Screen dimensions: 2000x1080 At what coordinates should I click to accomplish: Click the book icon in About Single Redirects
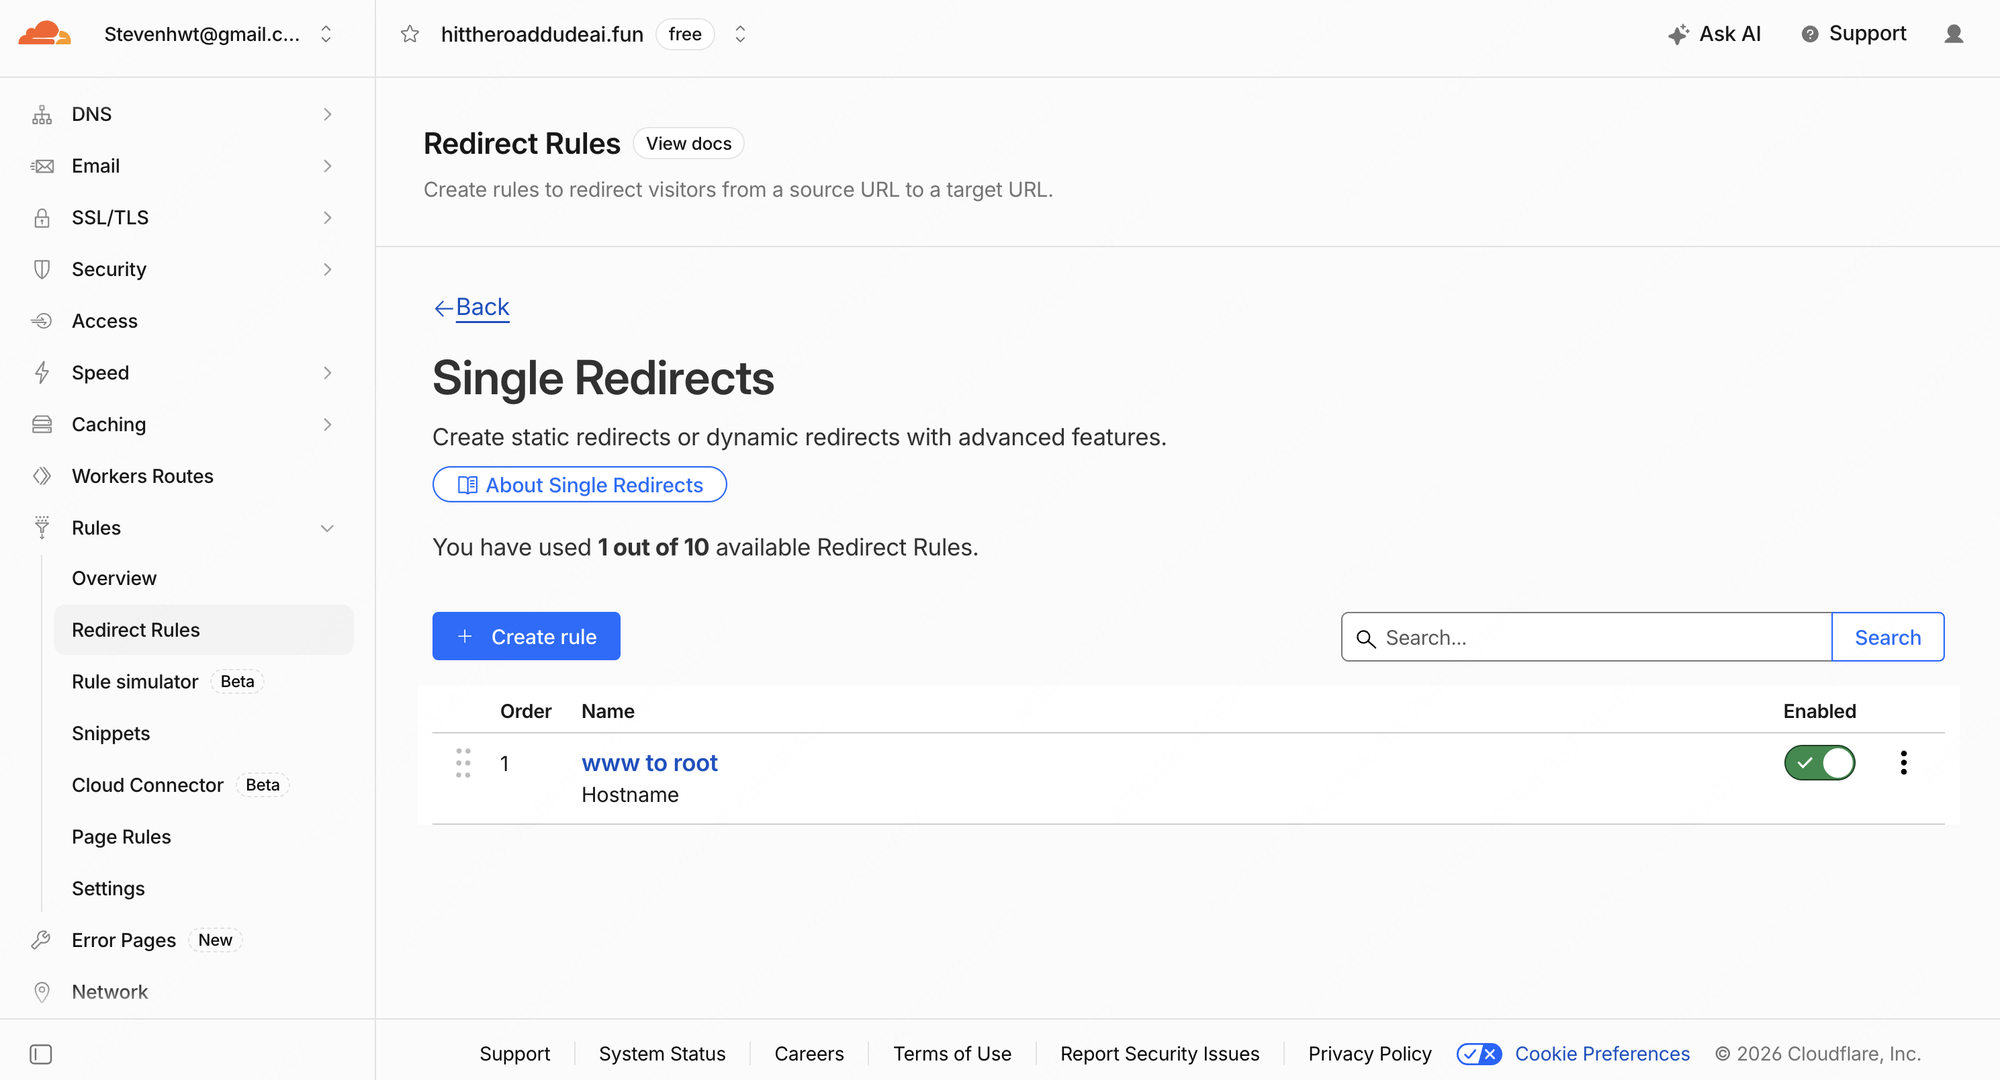coord(467,485)
